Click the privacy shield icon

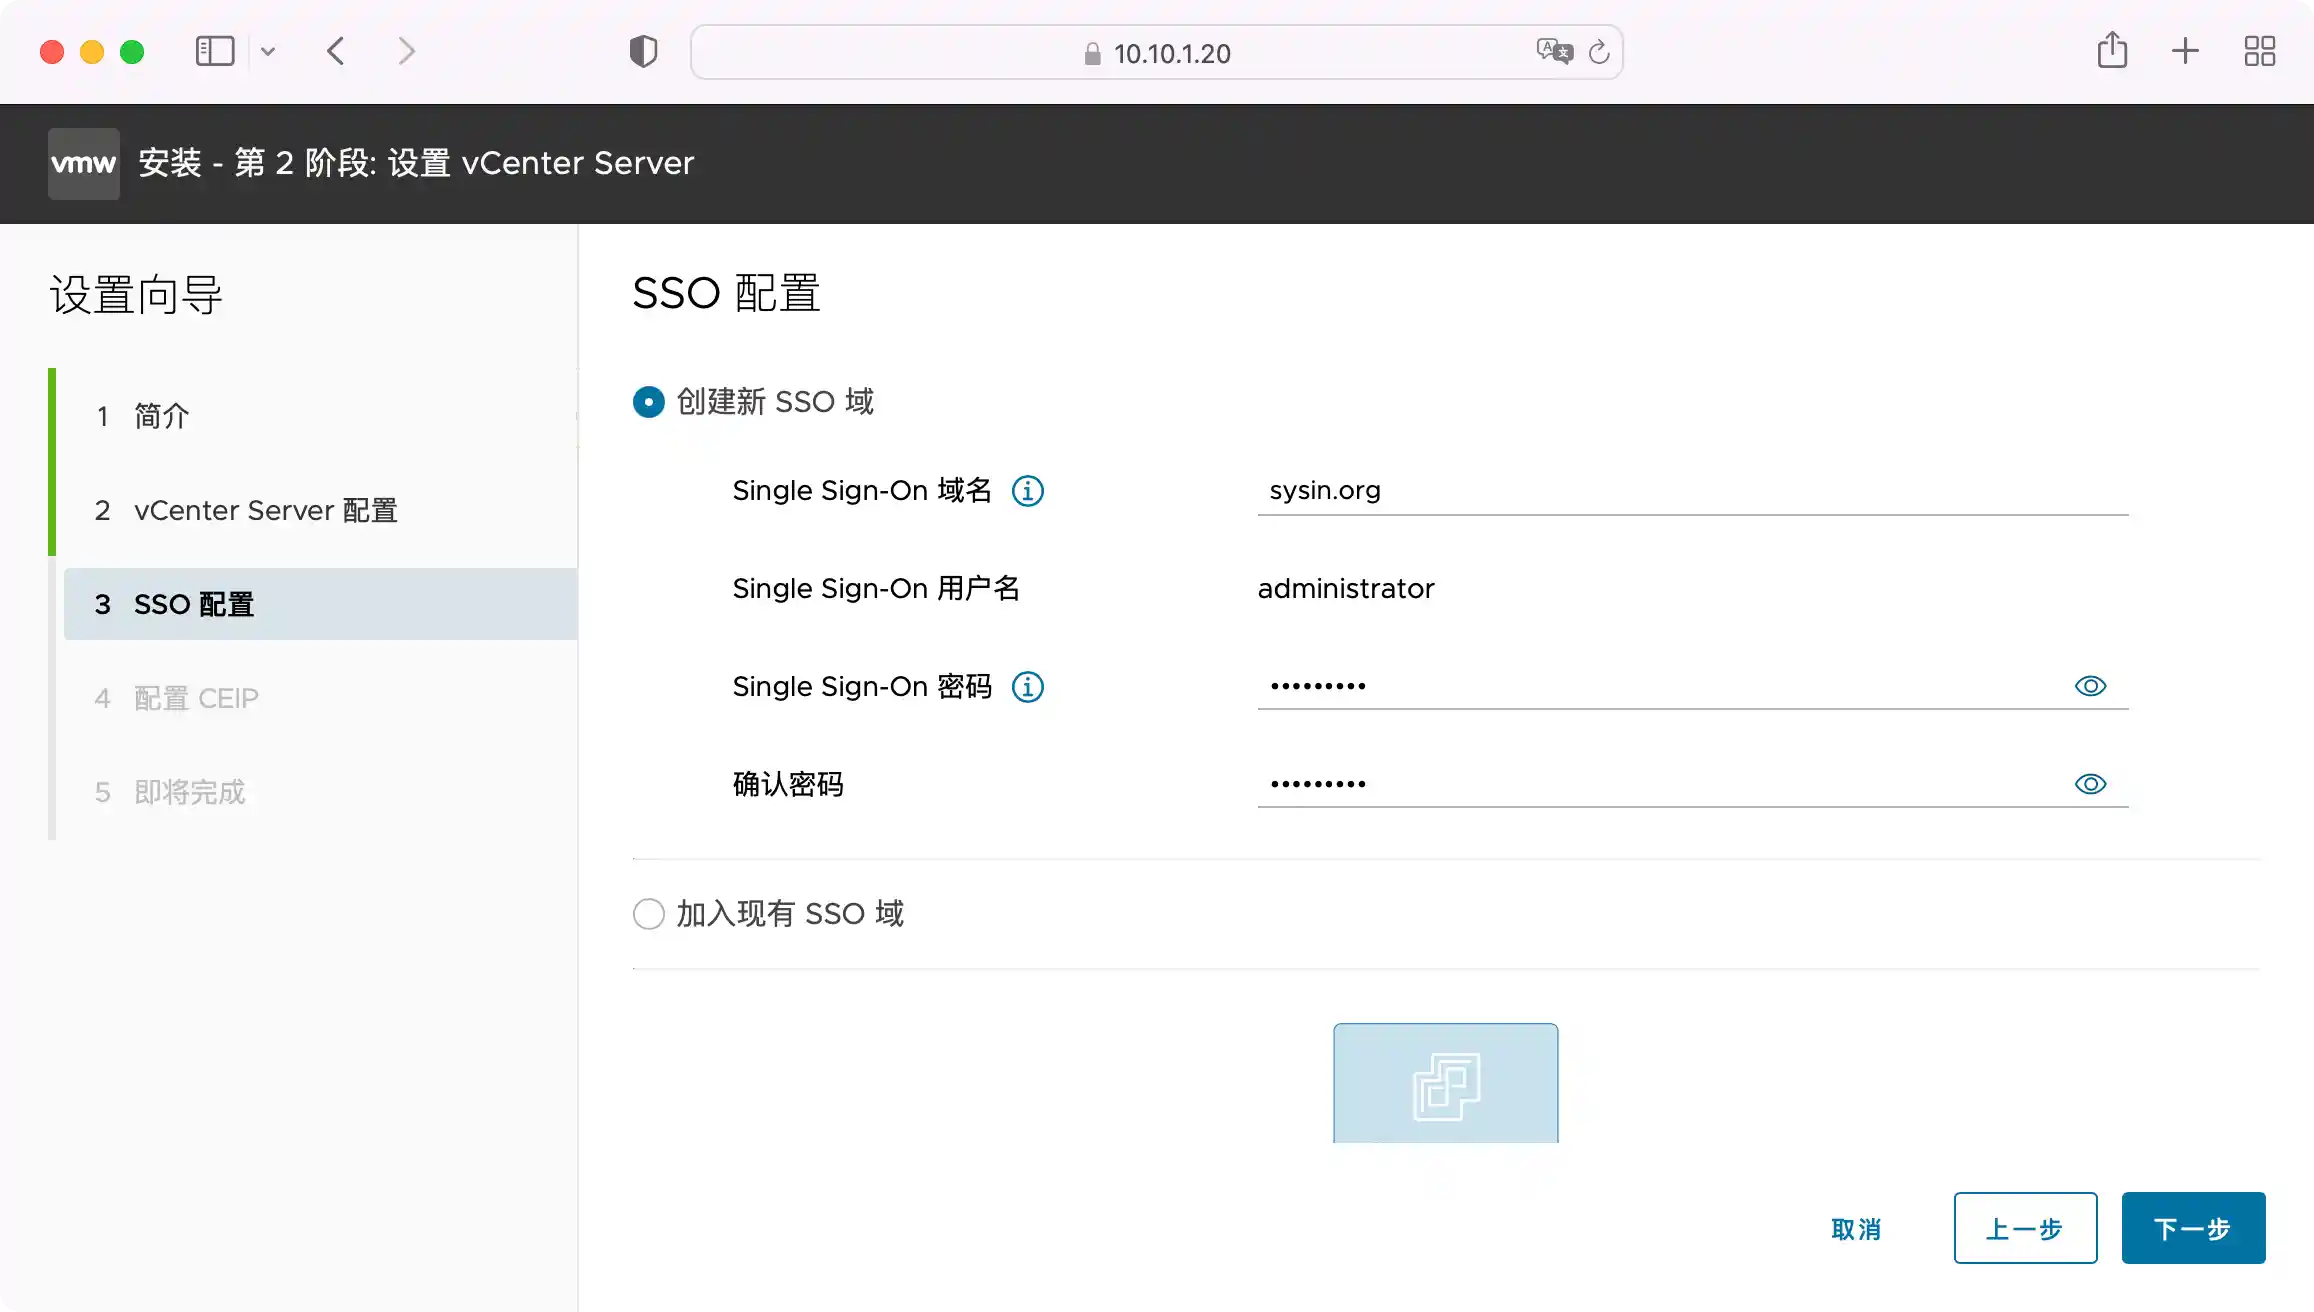click(x=643, y=52)
